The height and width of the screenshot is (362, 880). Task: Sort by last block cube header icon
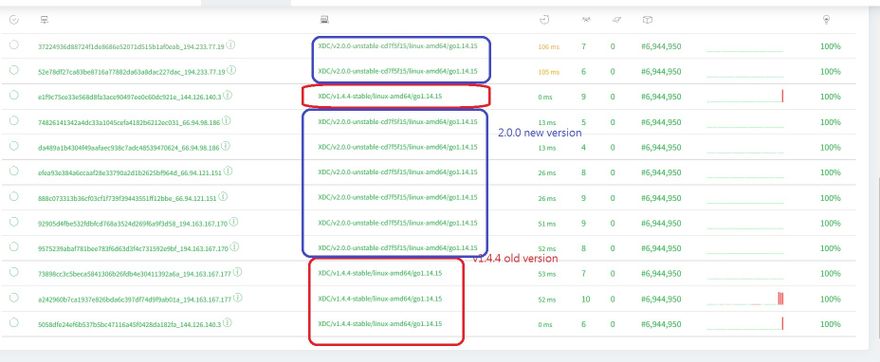pyautogui.click(x=647, y=20)
